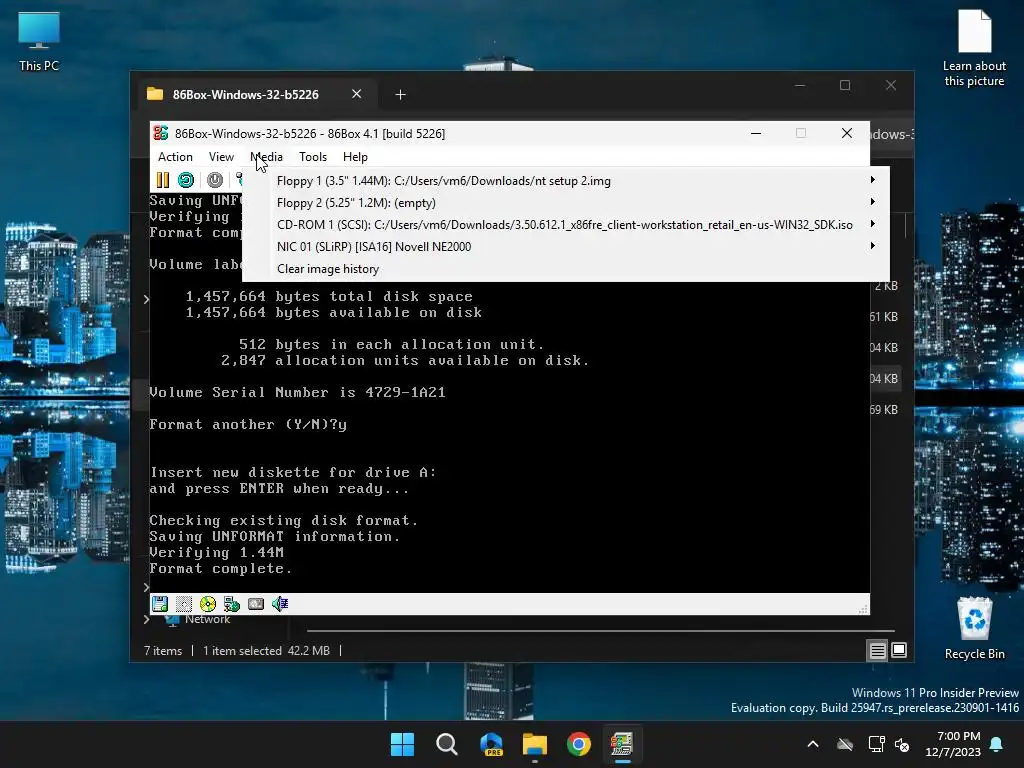Select Floppy 2 (empty) menu entry
Image resolution: width=1024 pixels, height=768 pixels.
pos(566,202)
